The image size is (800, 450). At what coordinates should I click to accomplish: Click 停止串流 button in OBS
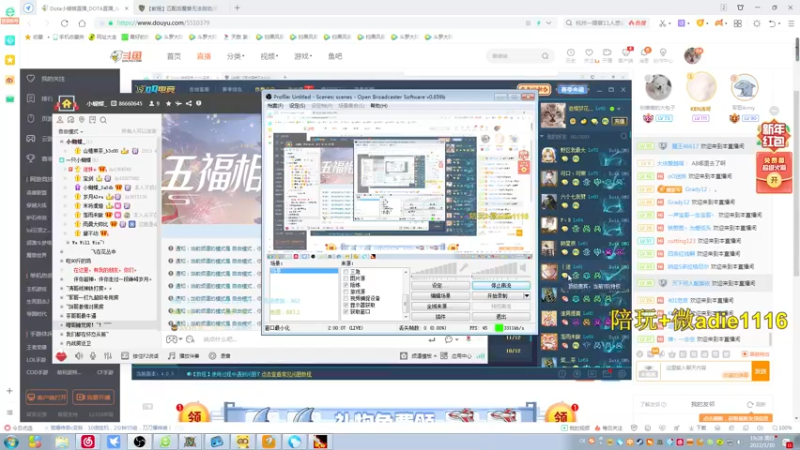coord(501,286)
